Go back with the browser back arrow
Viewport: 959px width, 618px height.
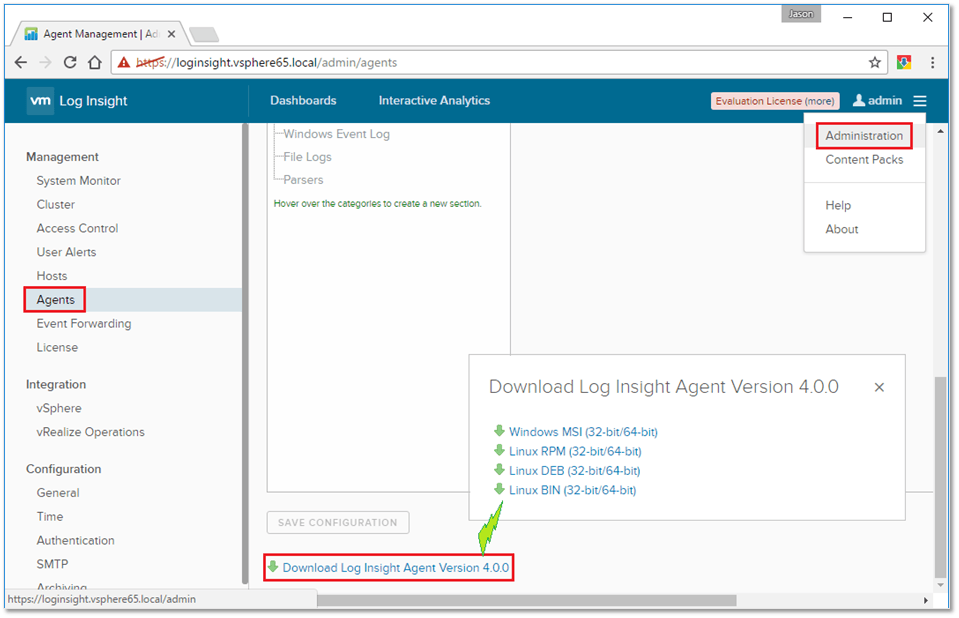[x=21, y=62]
